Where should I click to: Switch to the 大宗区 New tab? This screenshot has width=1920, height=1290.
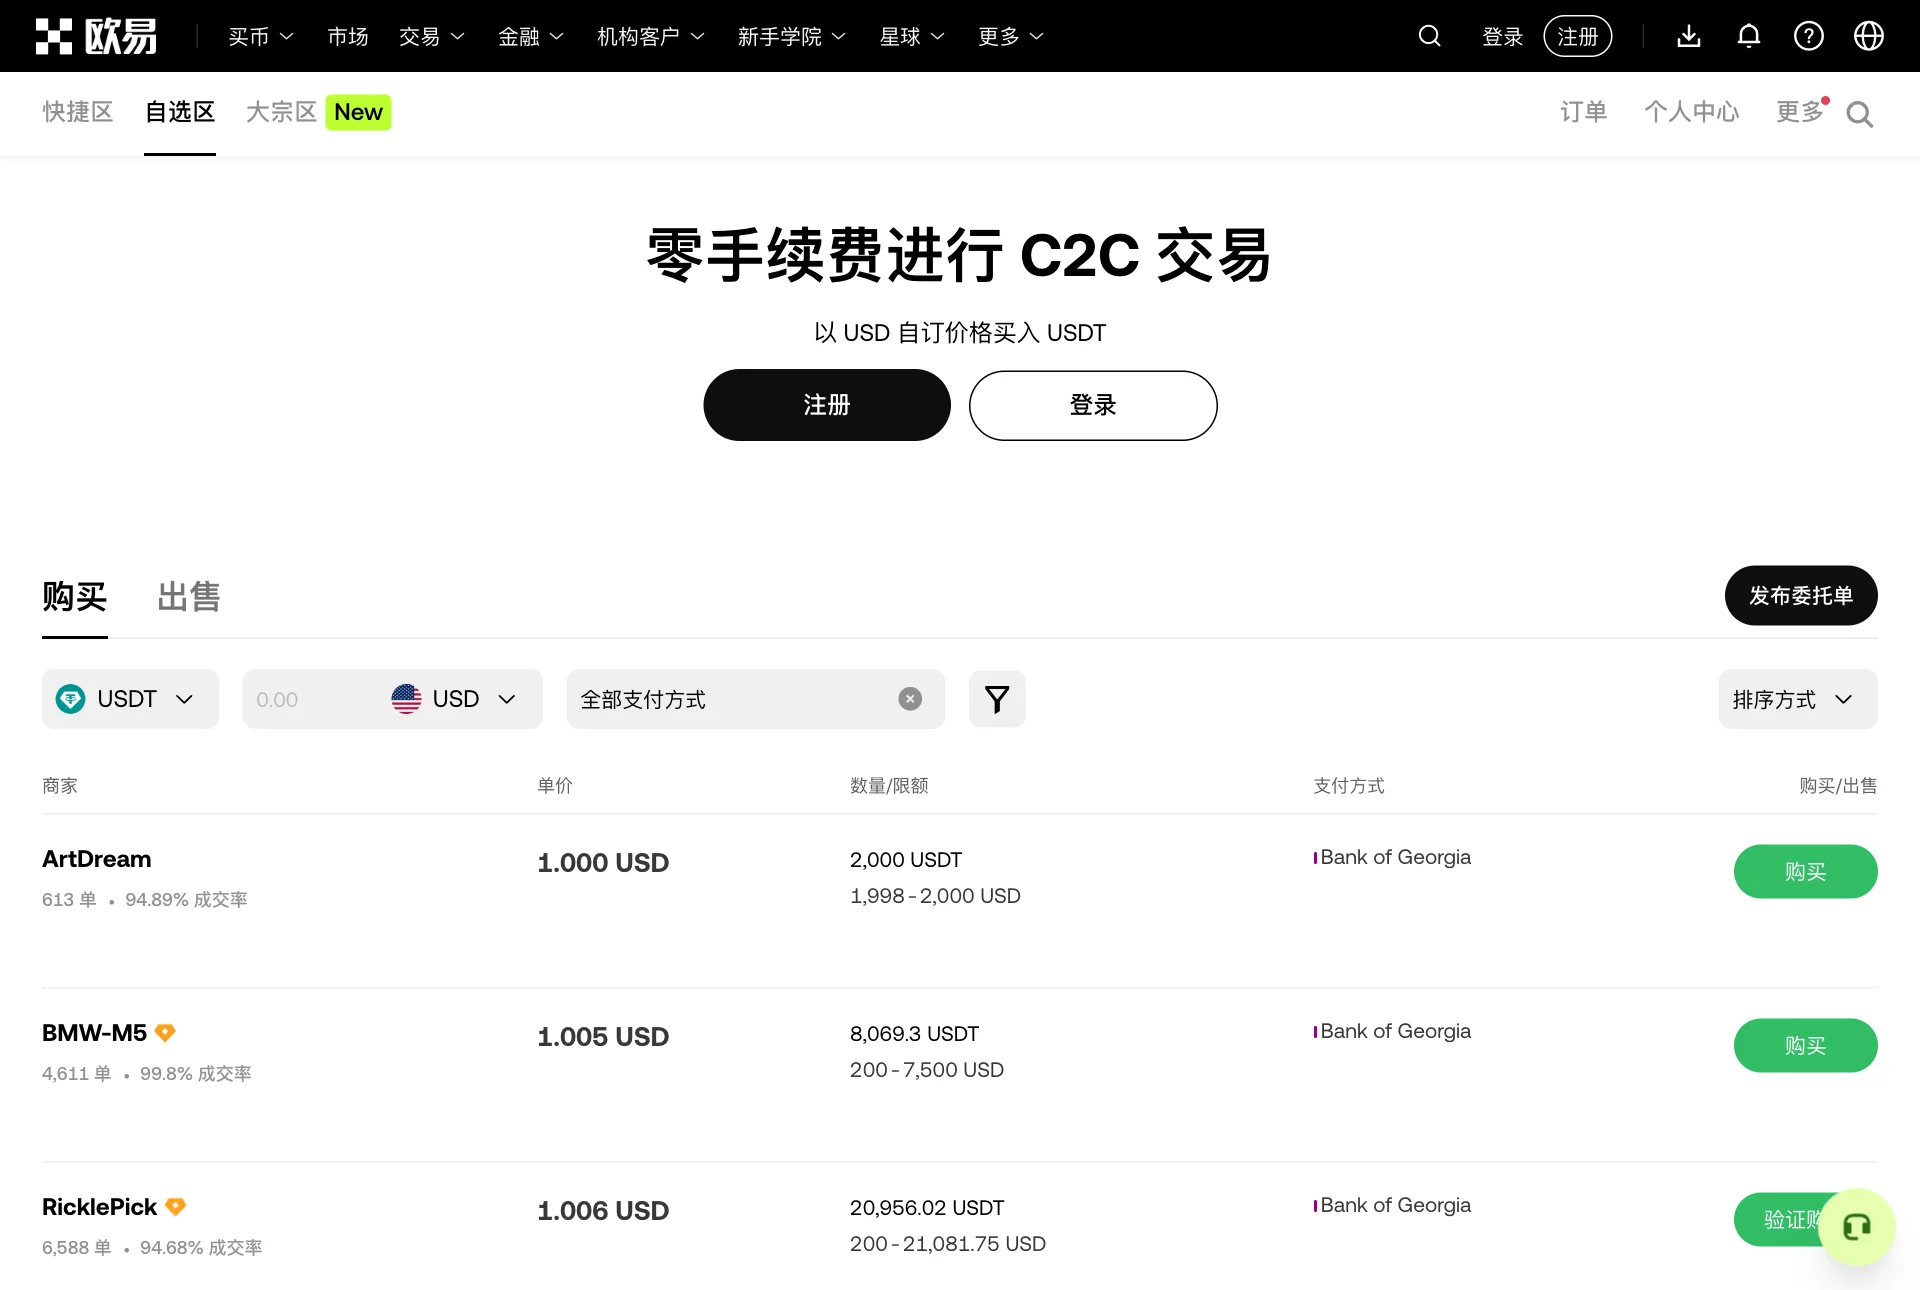pos(318,112)
